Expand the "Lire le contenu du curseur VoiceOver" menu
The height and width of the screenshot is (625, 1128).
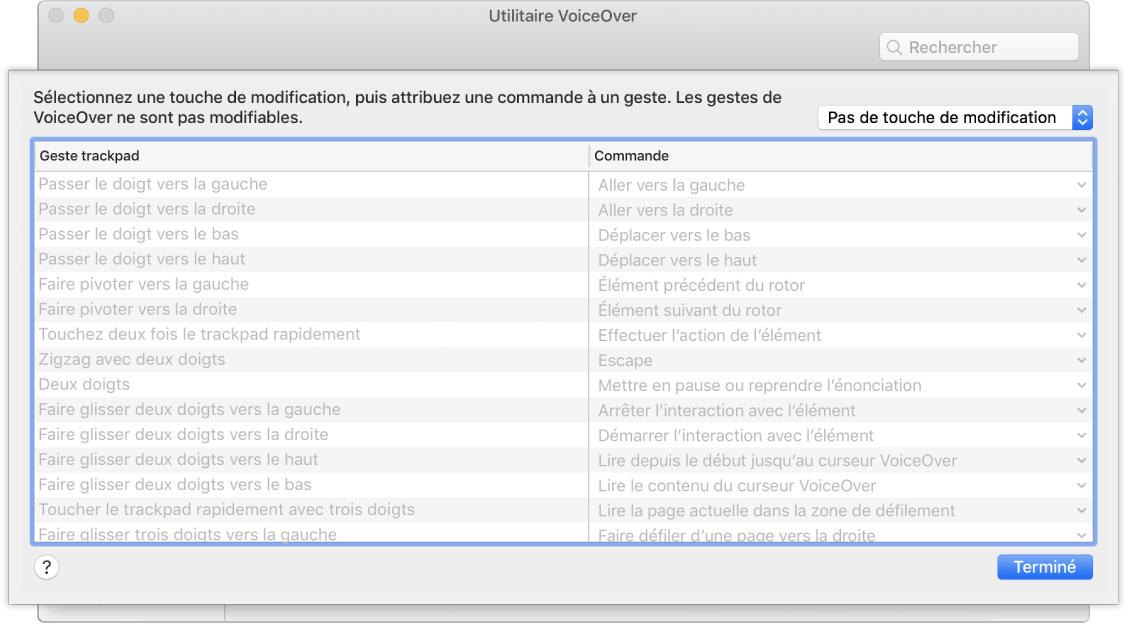click(1081, 484)
